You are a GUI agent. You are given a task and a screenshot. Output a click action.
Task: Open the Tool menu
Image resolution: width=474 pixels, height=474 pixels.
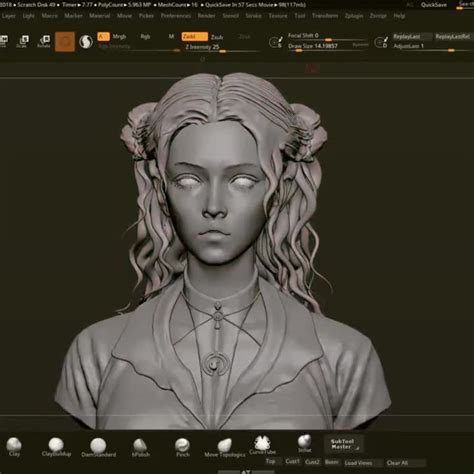point(300,16)
